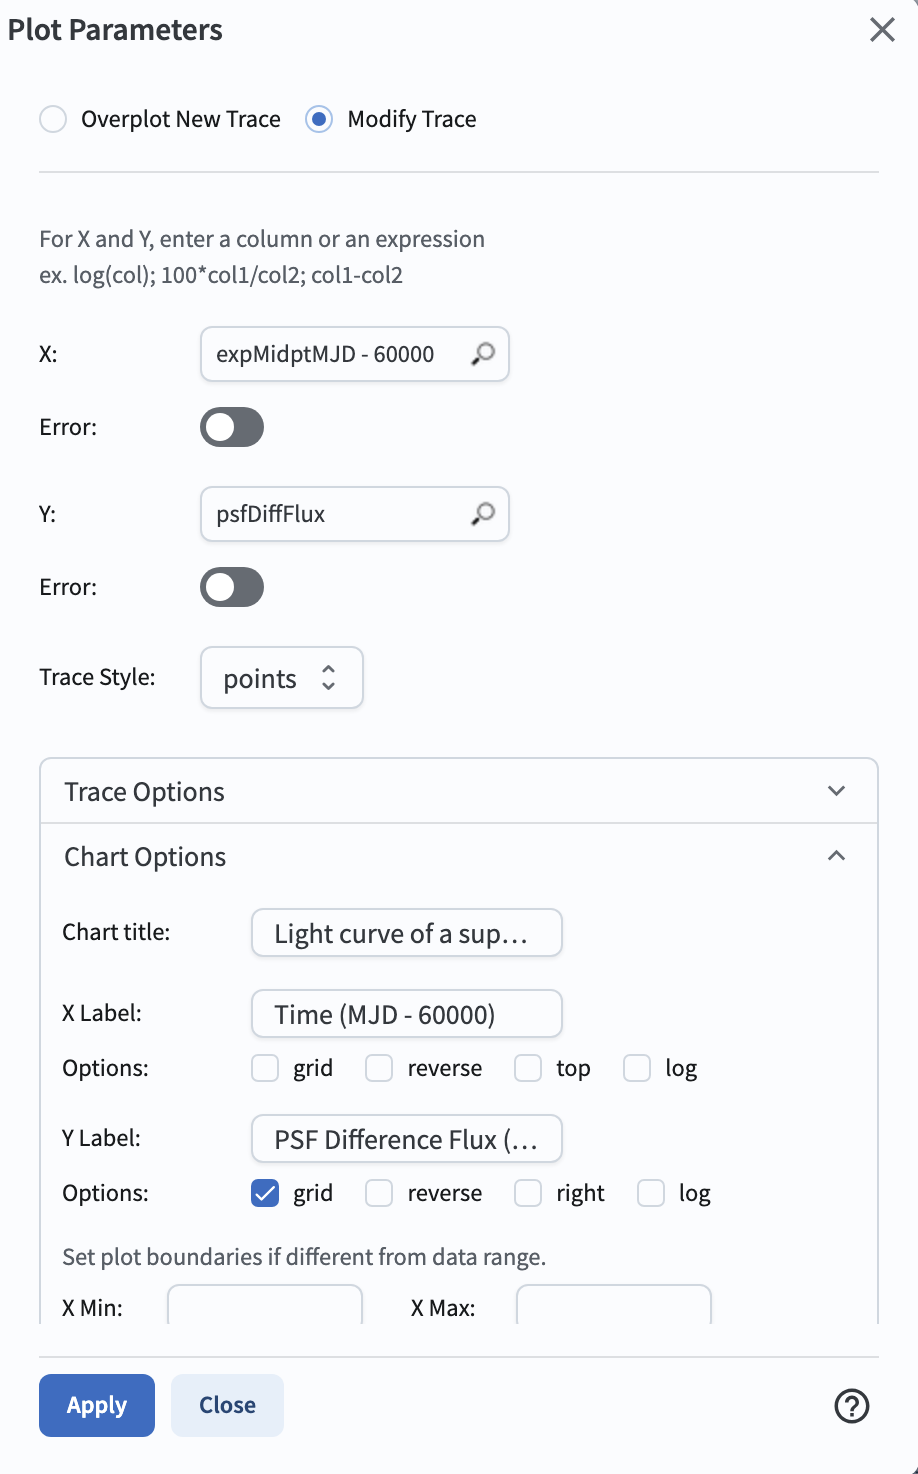The height and width of the screenshot is (1474, 918).
Task: Collapse the Chart Options section
Action: coord(836,856)
